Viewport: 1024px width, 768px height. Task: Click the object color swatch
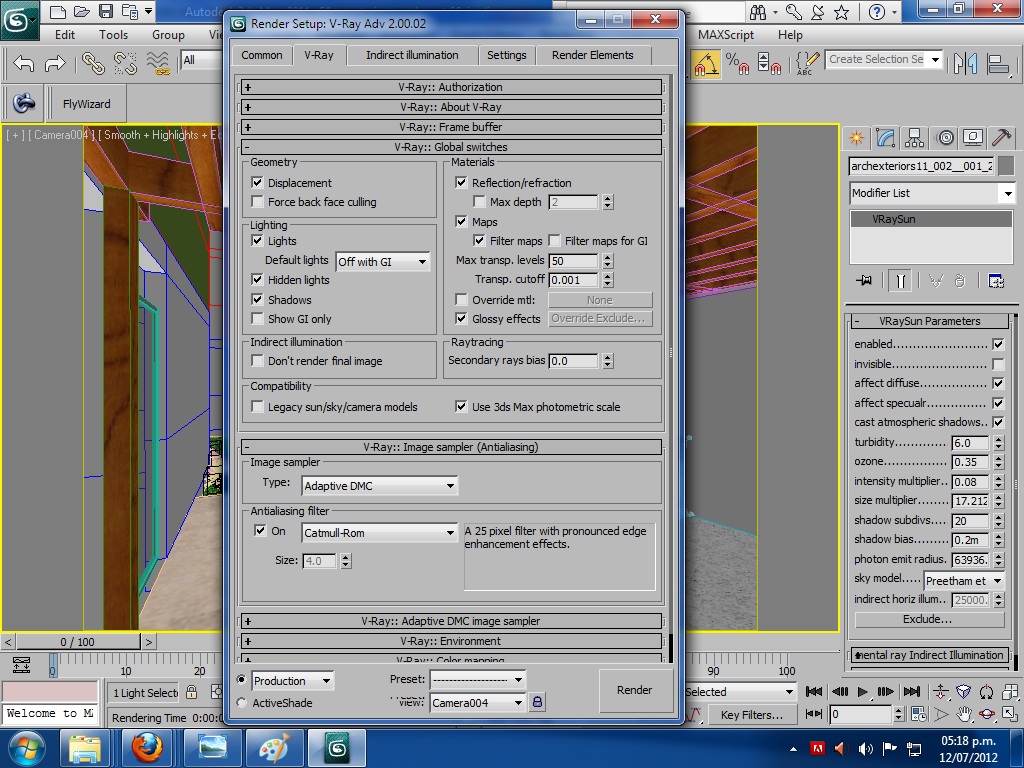(1006, 166)
